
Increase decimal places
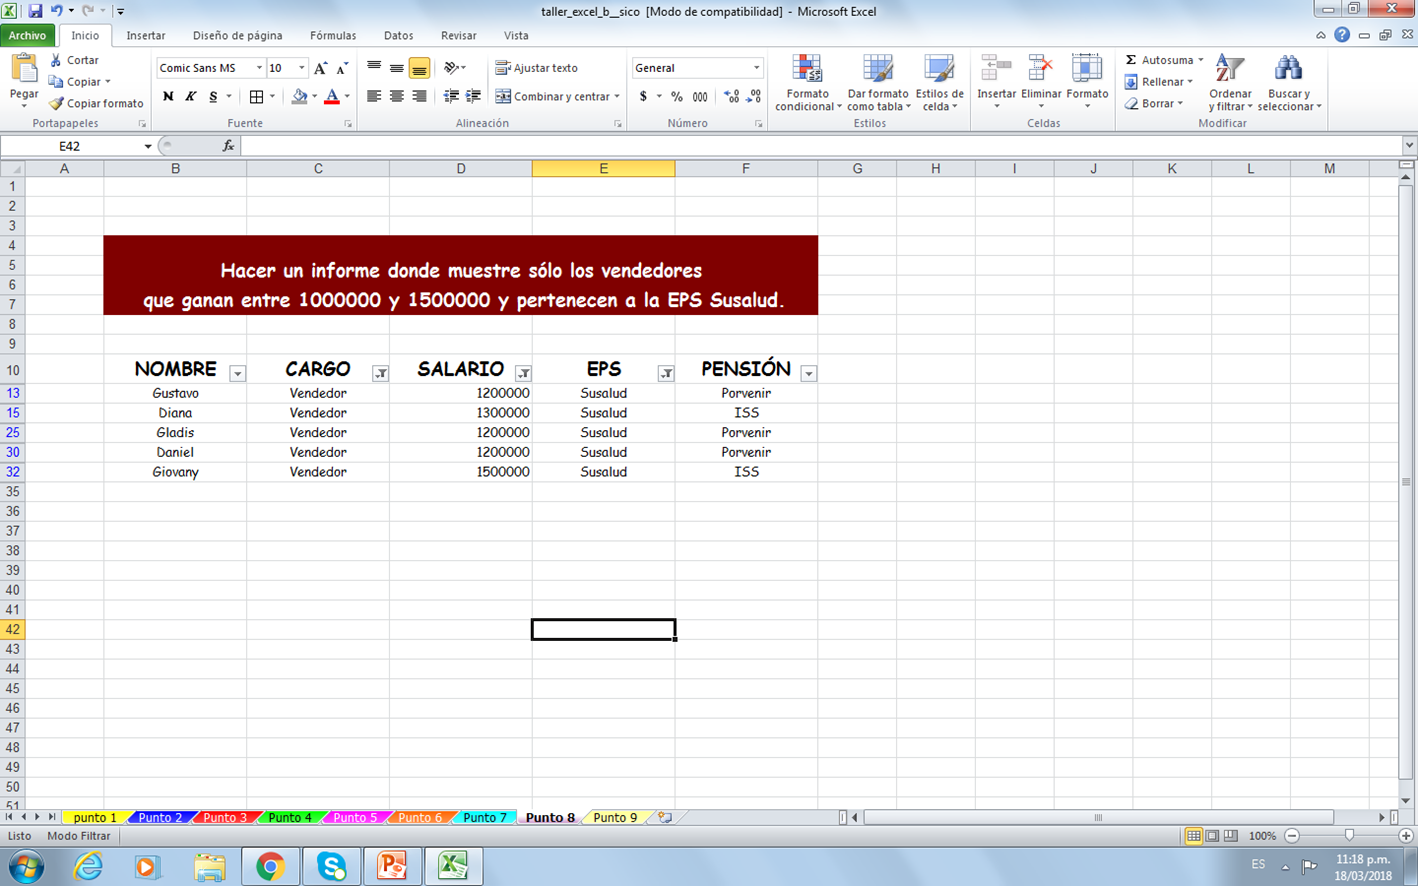(x=732, y=96)
